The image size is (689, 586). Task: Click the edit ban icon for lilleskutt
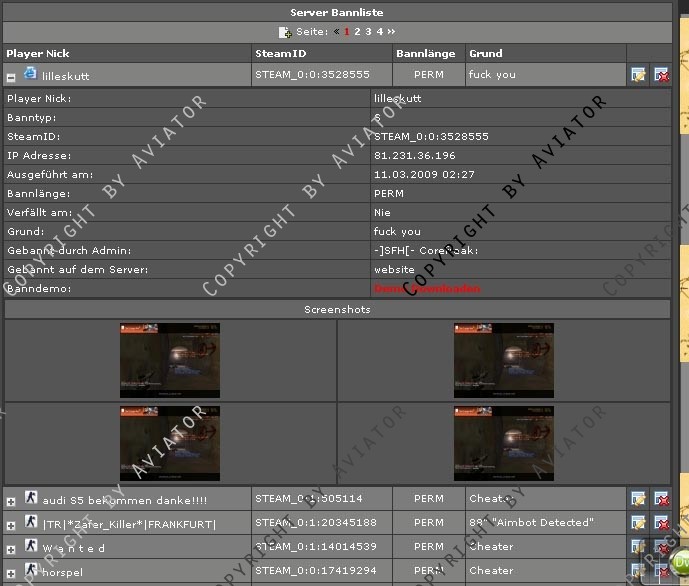(638, 75)
